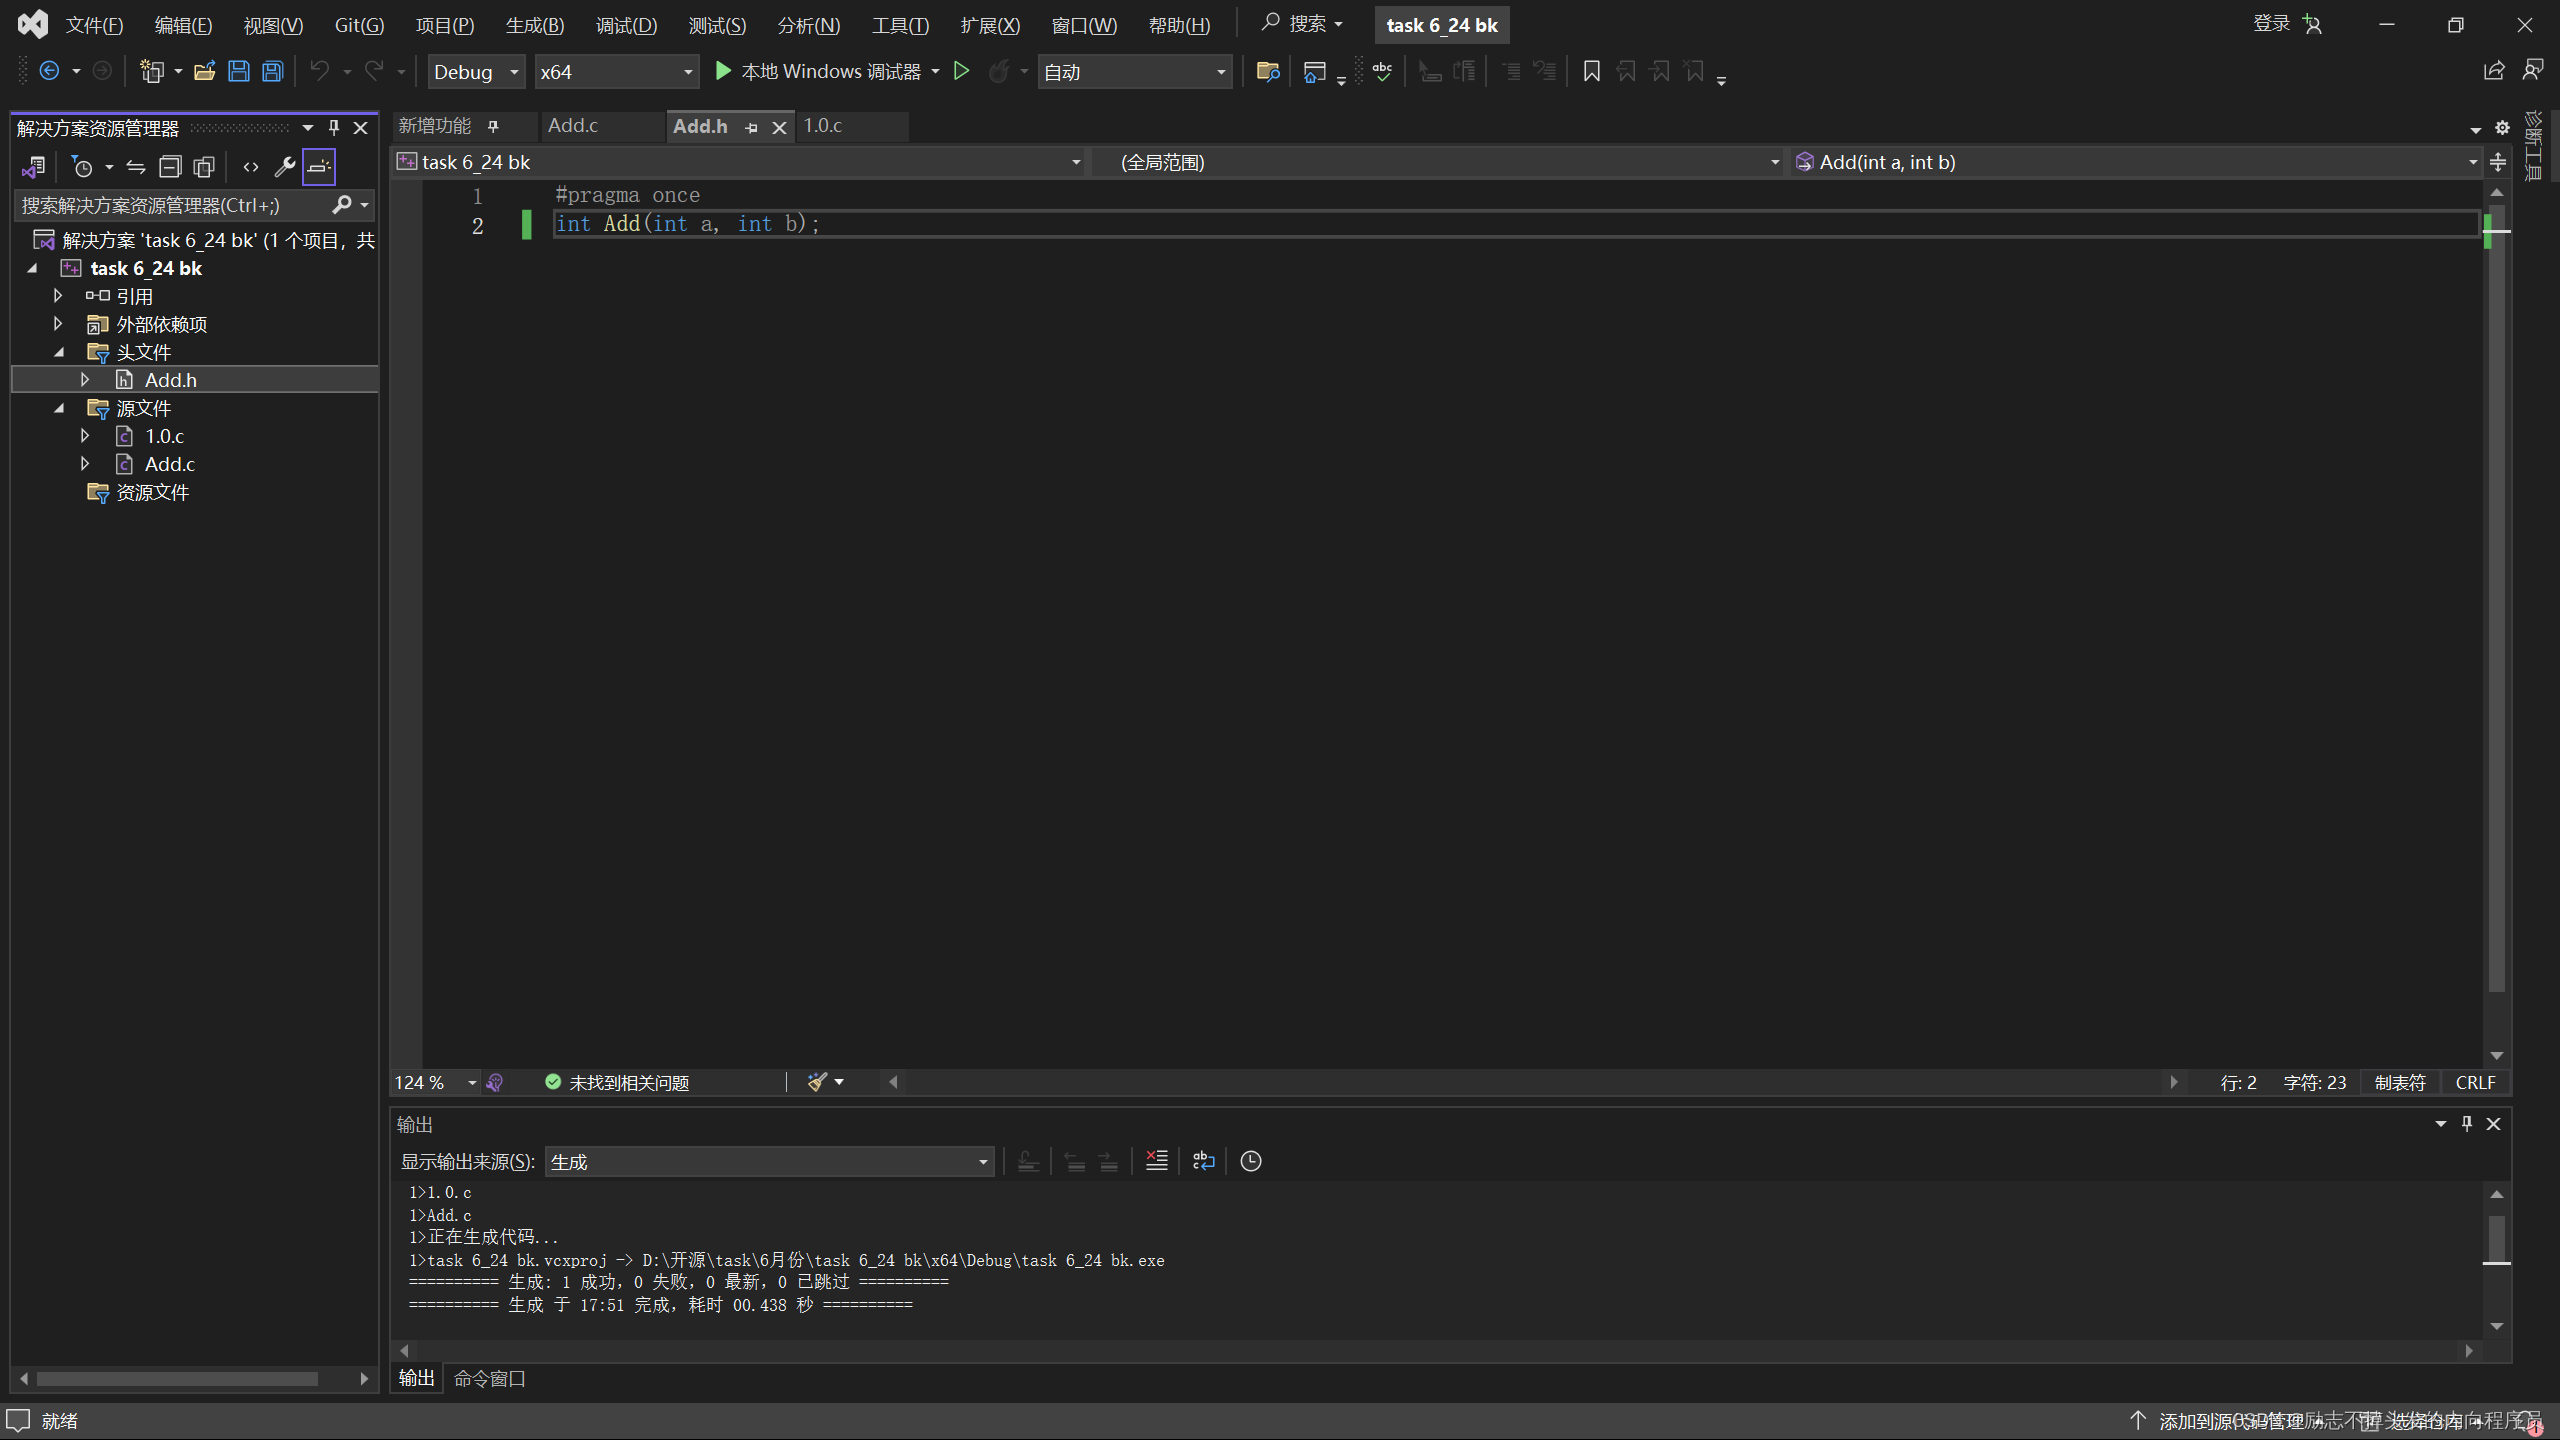Toggle word wrap in the output panel
2560x1440 pixels.
[x=1203, y=1161]
